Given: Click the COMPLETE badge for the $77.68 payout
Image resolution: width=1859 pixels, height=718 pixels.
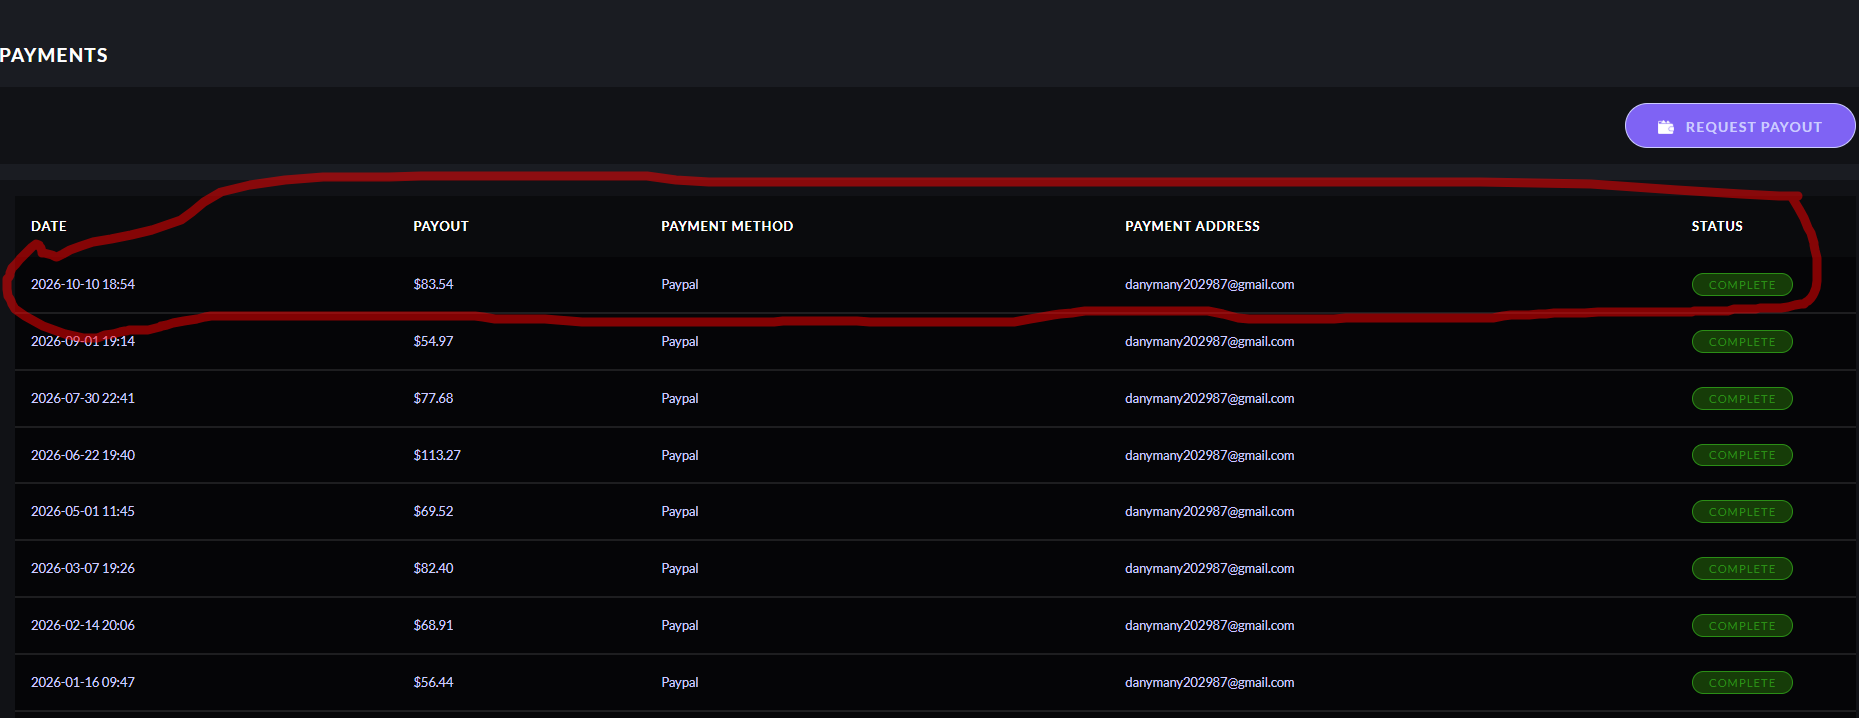Looking at the screenshot, I should pos(1742,399).
